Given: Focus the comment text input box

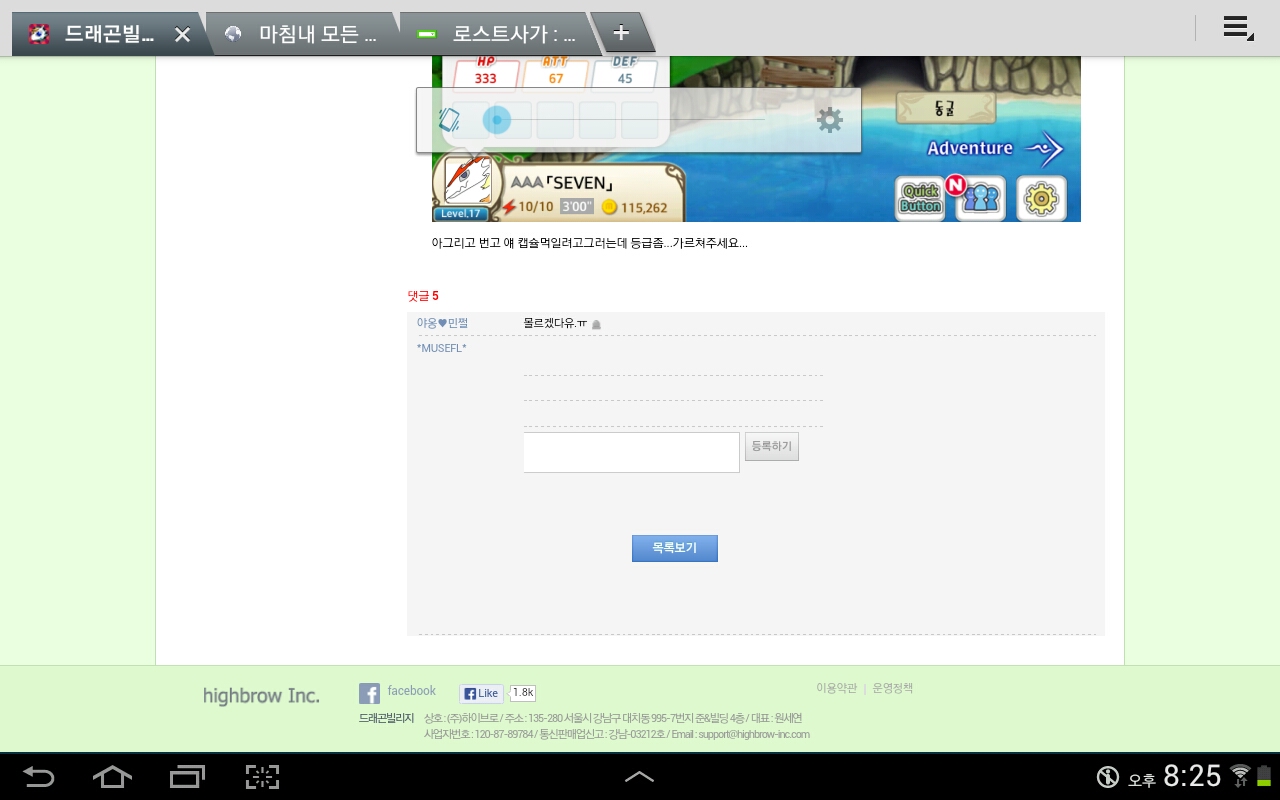Looking at the screenshot, I should 631,452.
